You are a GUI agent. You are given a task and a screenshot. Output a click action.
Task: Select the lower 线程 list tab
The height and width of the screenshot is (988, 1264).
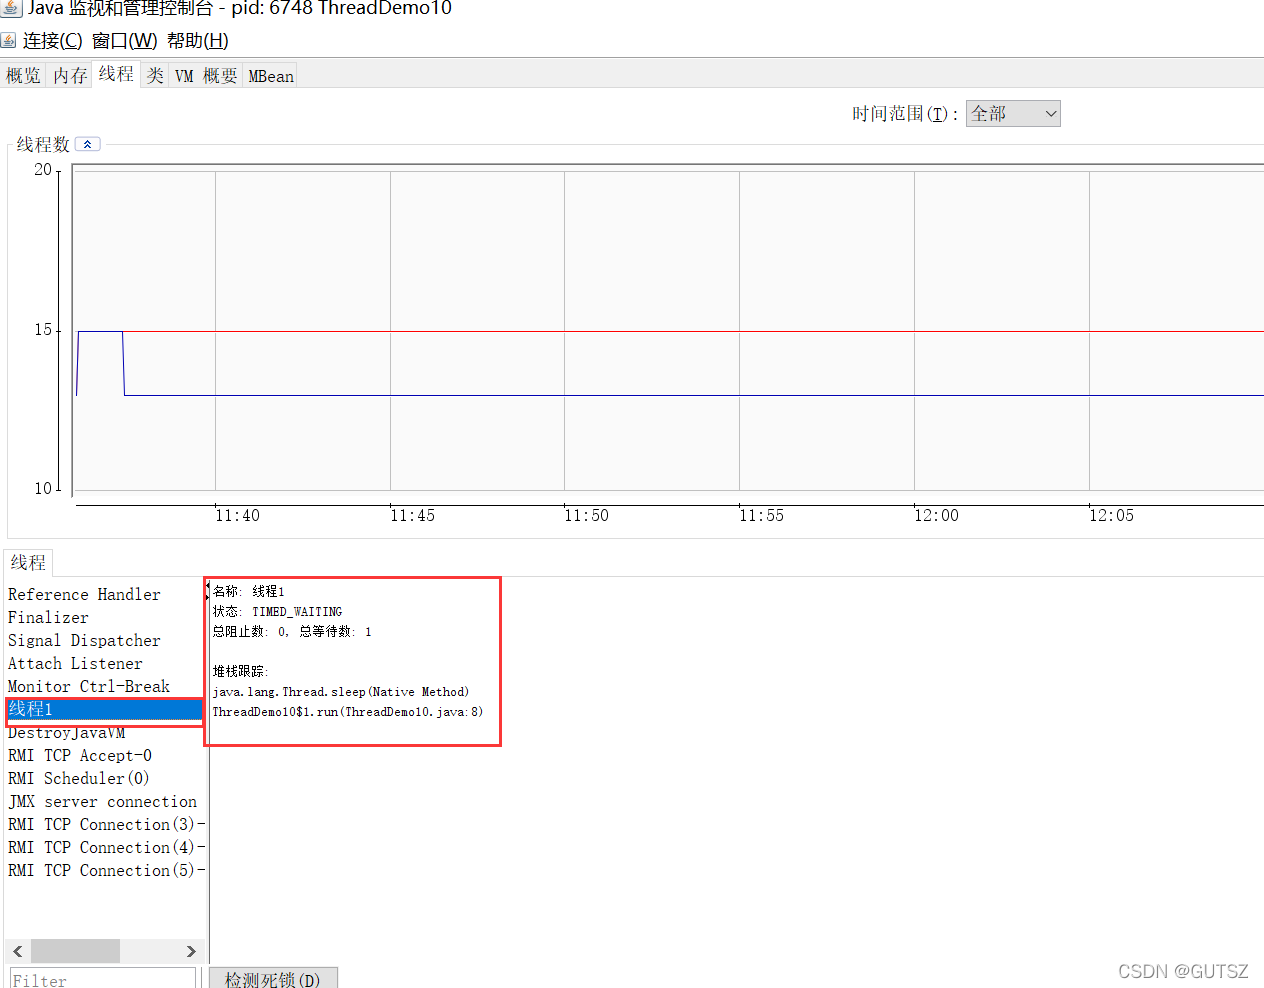click(x=28, y=563)
